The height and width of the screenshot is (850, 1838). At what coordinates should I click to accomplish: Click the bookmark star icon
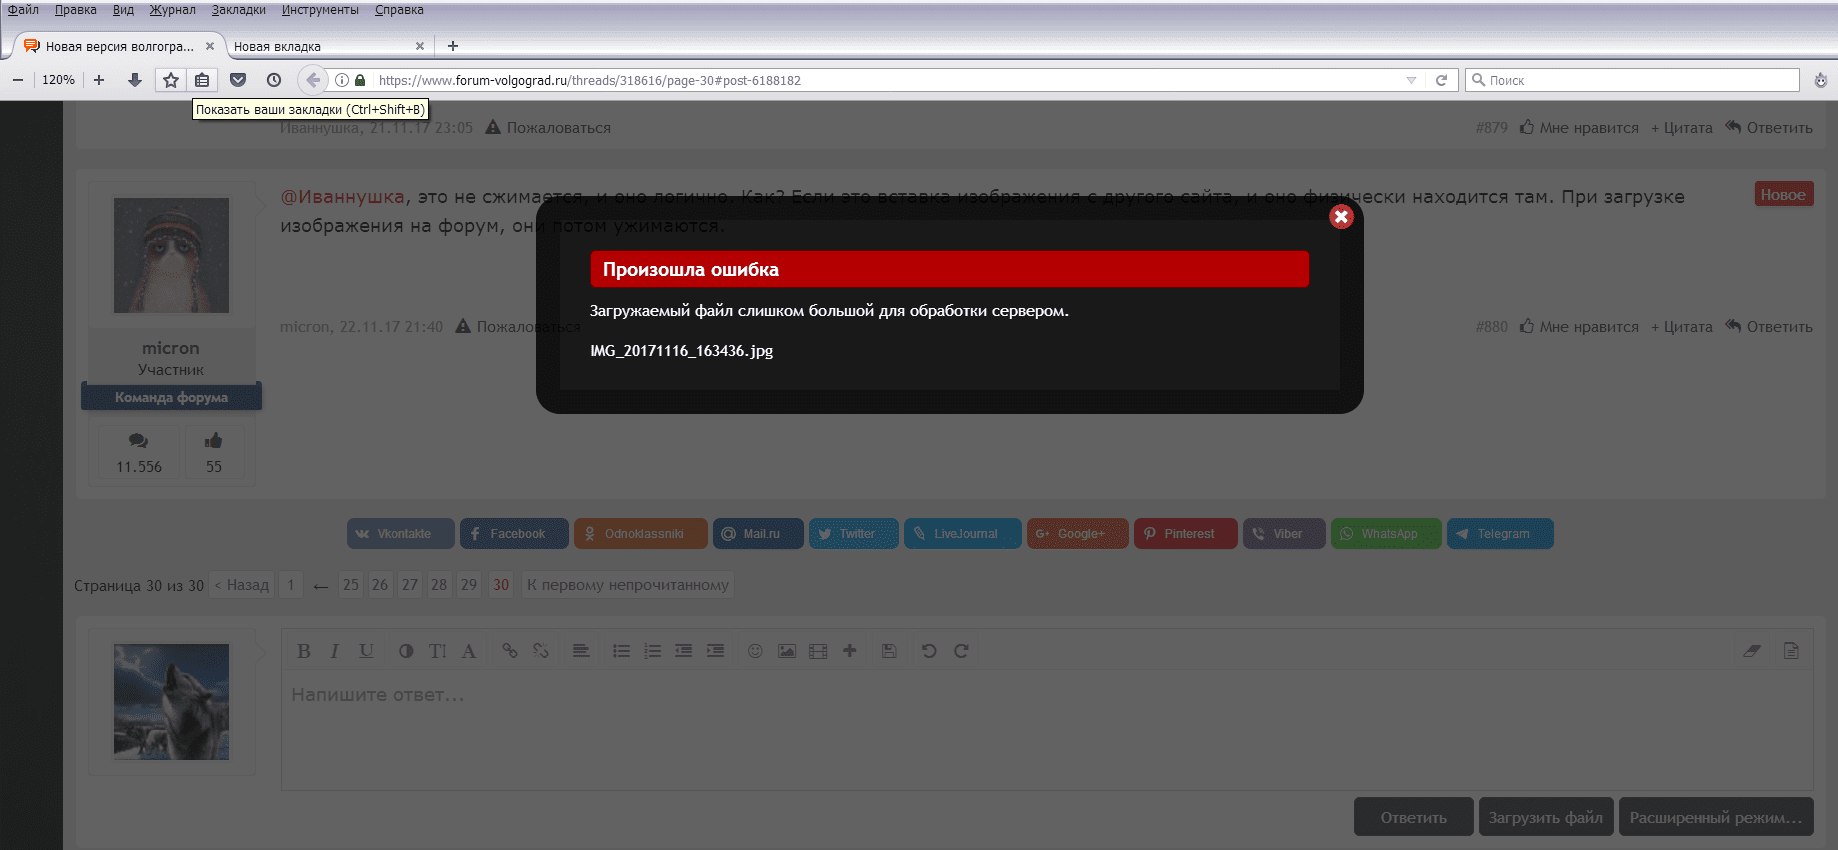tap(171, 80)
